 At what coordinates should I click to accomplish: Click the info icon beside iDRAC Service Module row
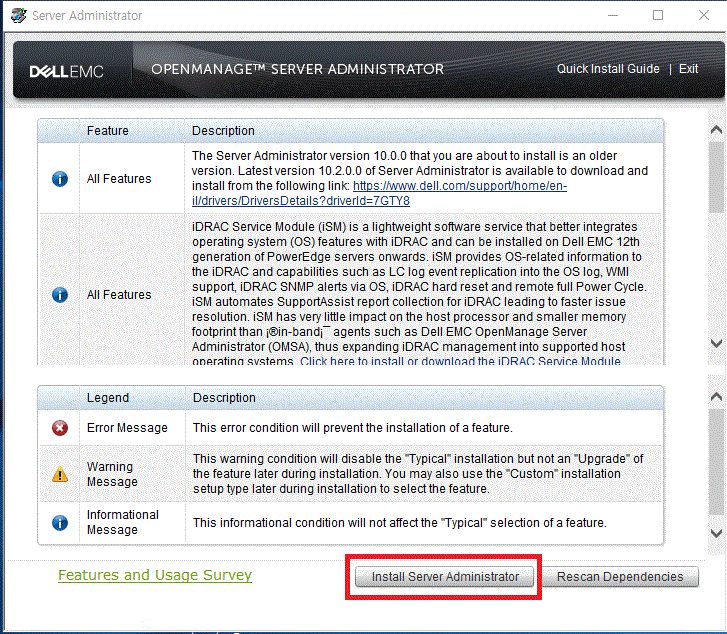60,295
